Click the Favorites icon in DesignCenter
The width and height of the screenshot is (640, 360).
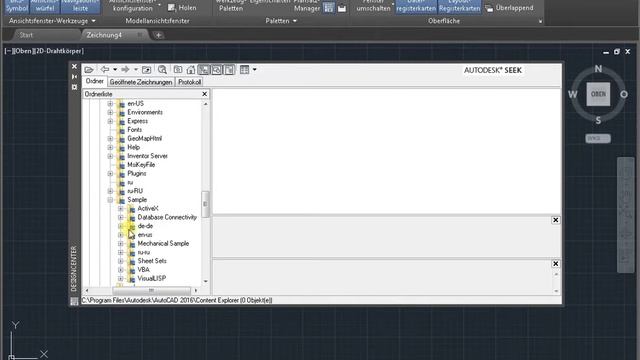pos(178,70)
